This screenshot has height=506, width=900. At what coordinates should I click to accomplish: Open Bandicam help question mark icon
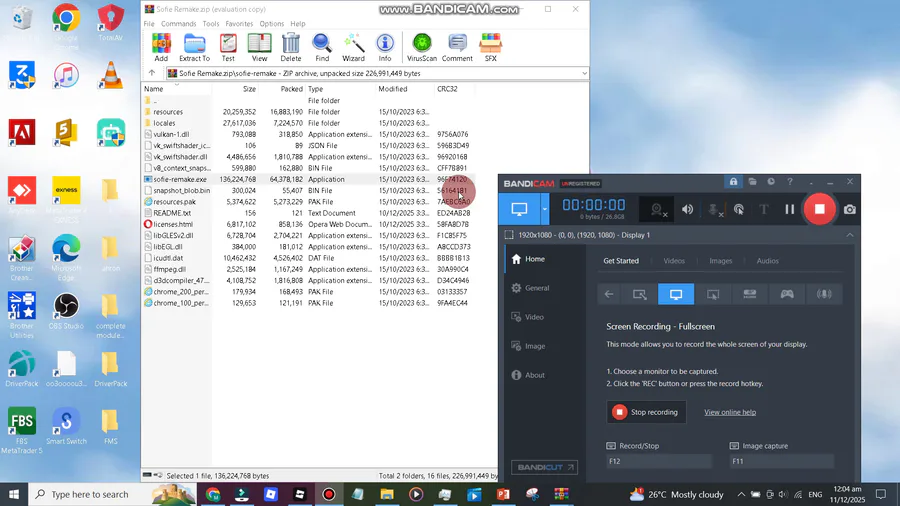tap(790, 182)
